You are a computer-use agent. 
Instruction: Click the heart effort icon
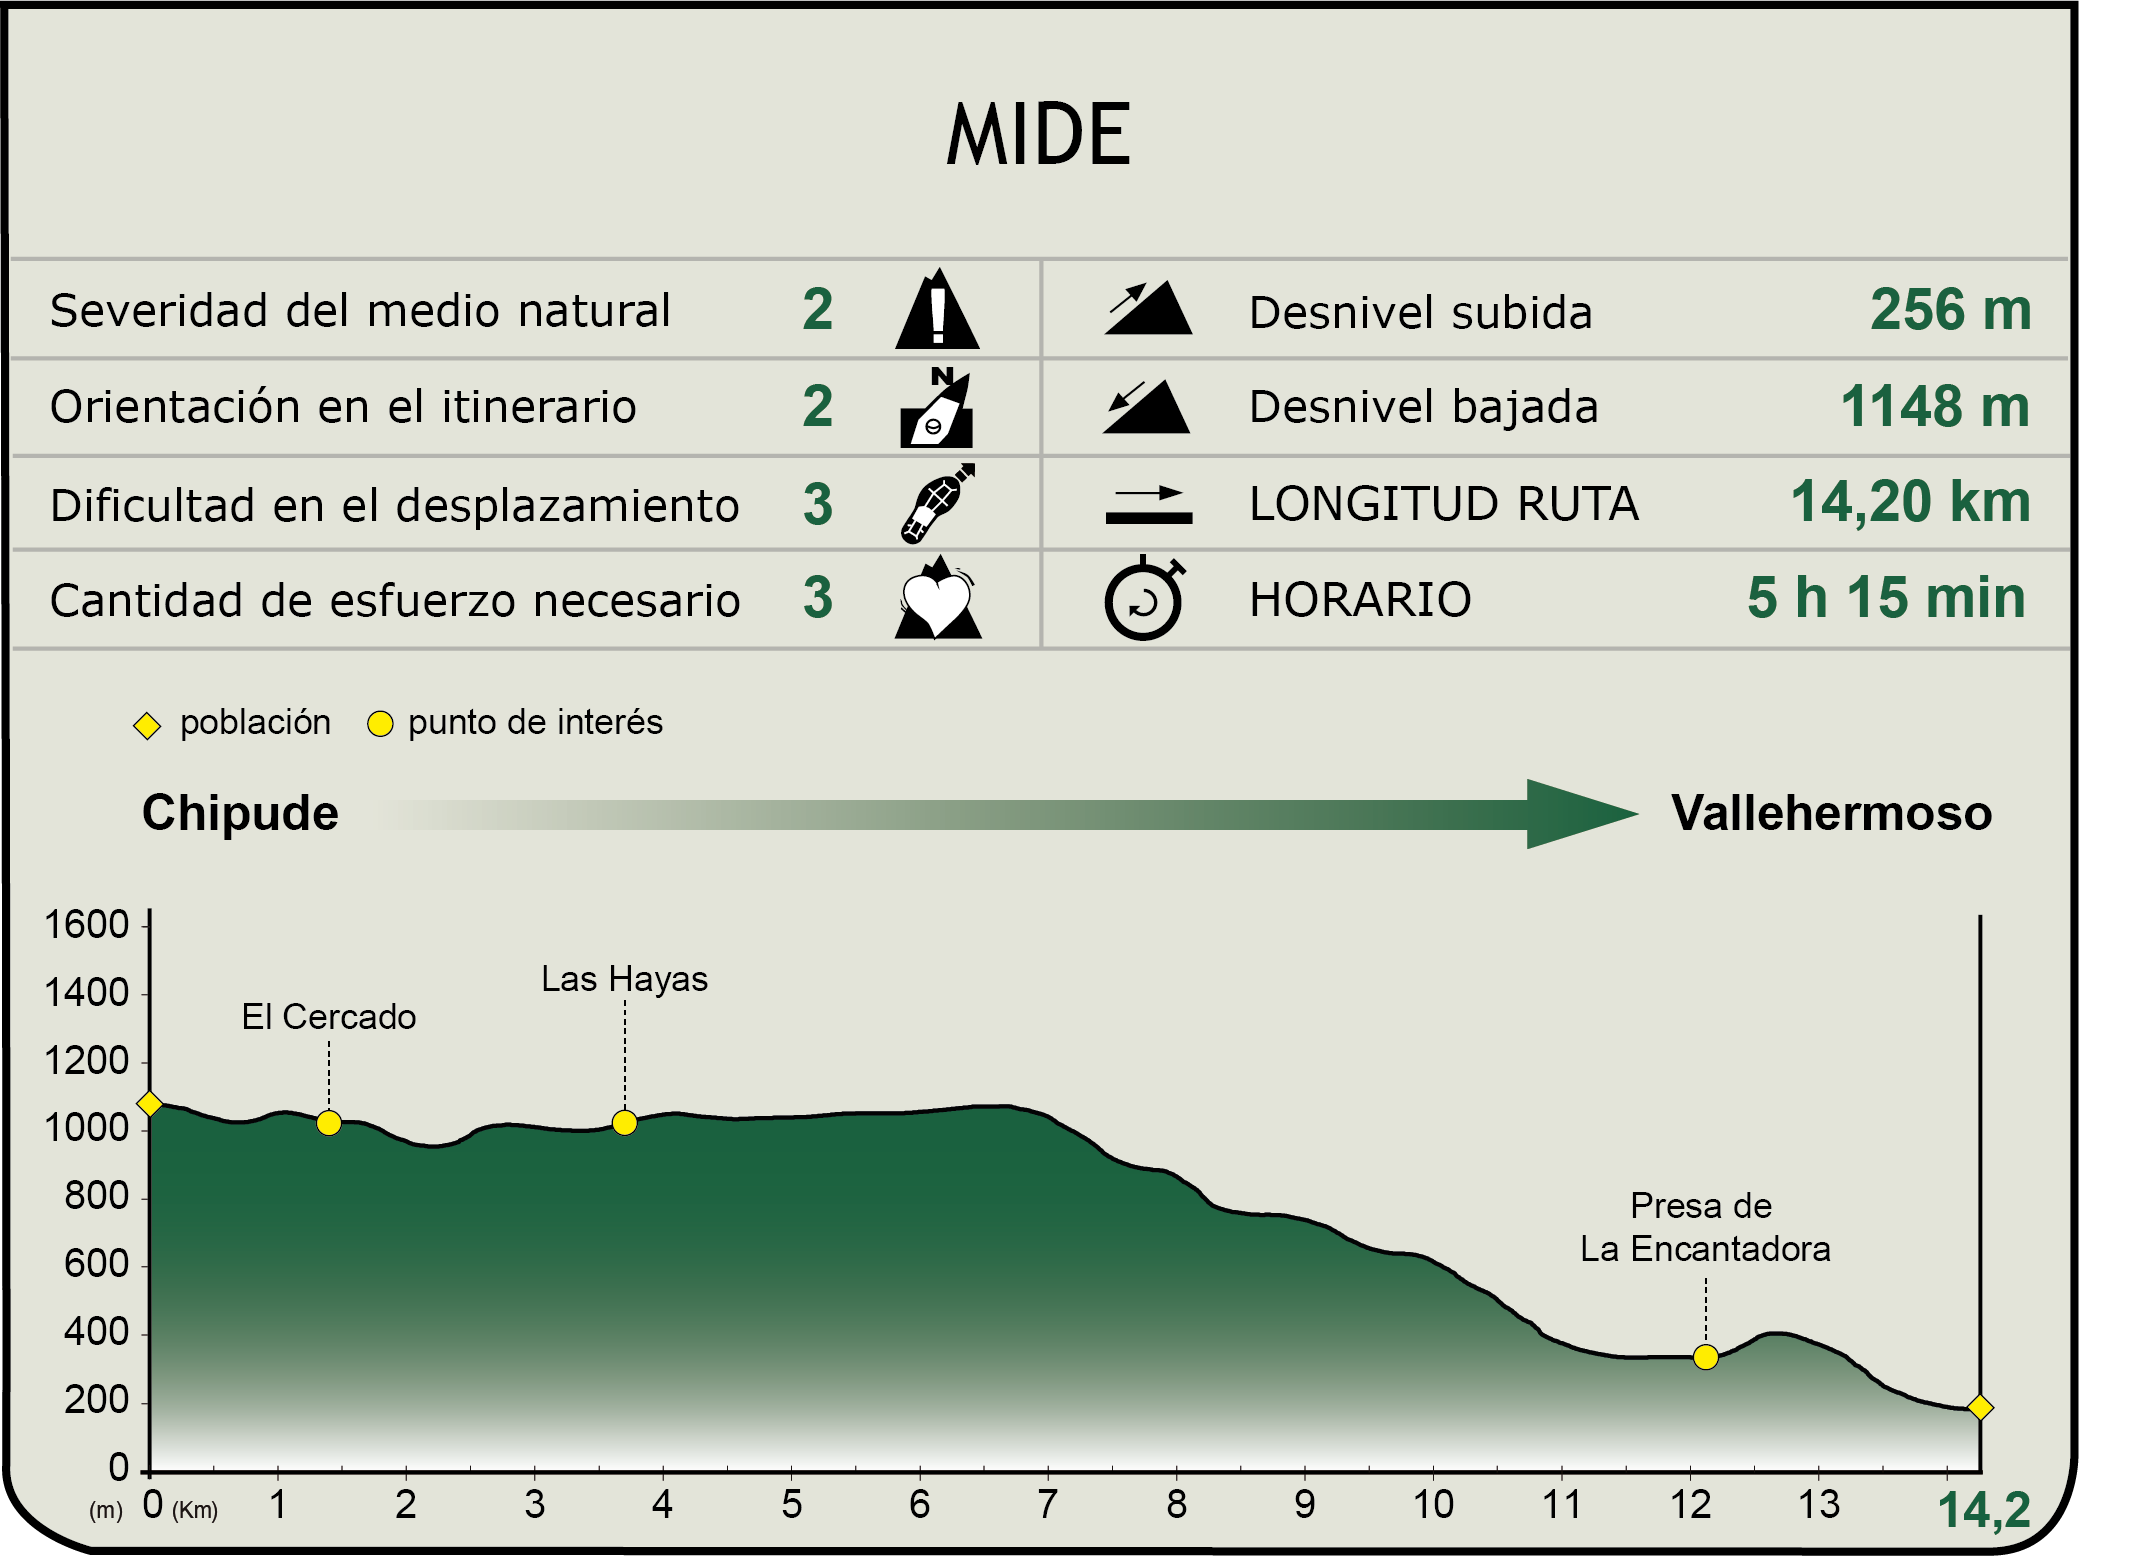[938, 598]
